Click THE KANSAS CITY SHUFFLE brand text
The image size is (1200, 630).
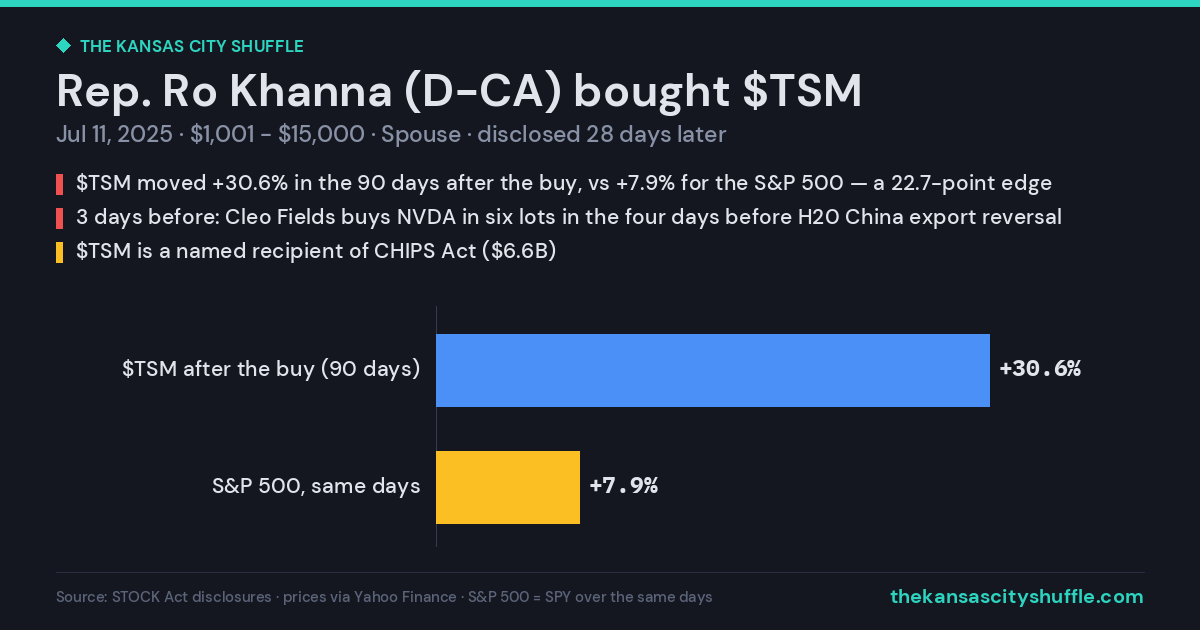(x=192, y=46)
